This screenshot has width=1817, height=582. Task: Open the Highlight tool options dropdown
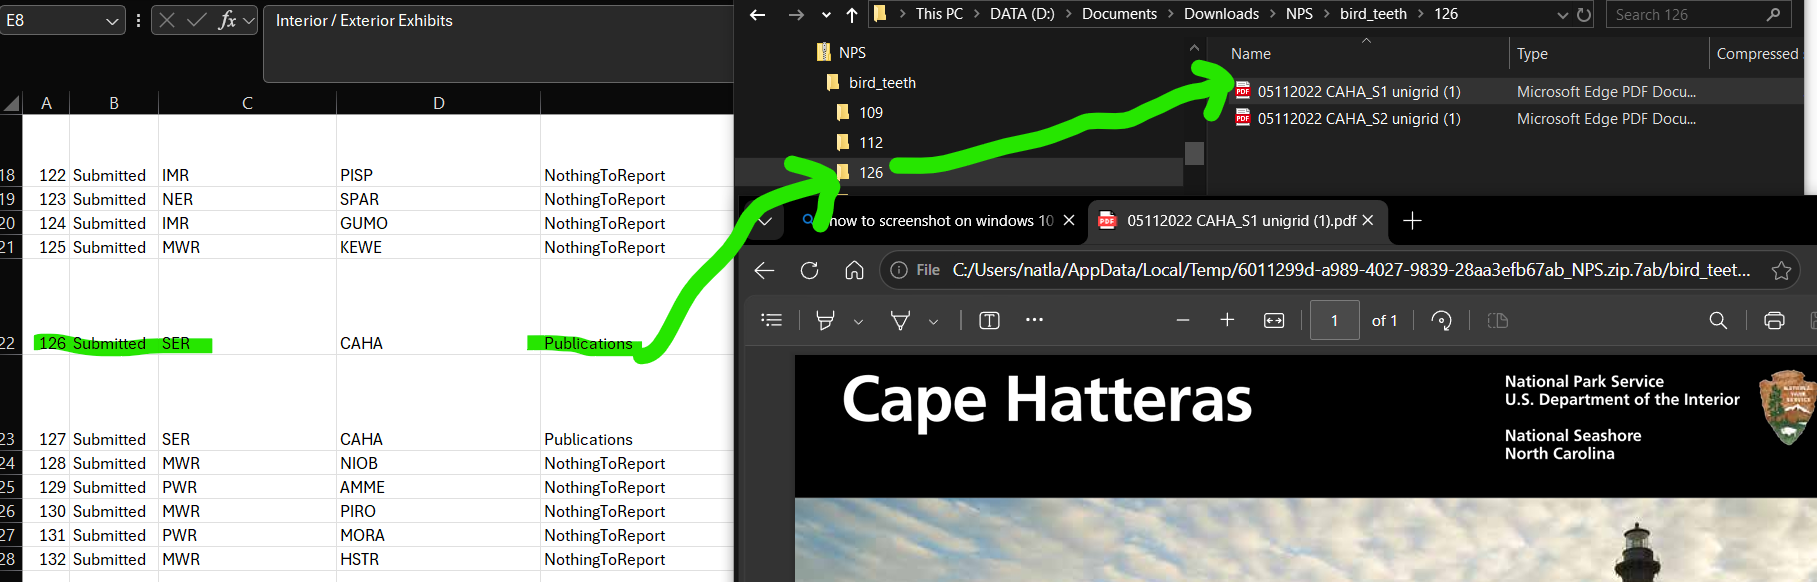pyautogui.click(x=858, y=321)
